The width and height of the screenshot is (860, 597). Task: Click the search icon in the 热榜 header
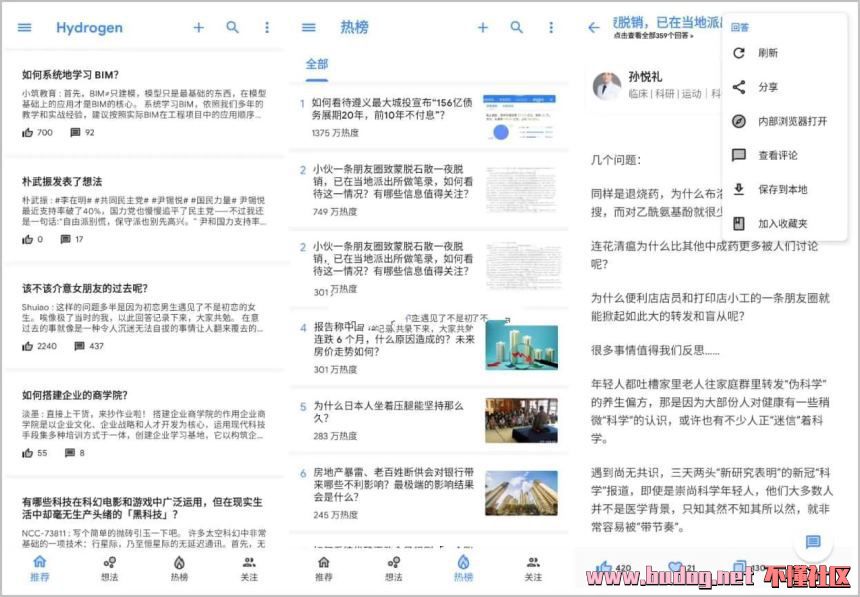(x=516, y=28)
